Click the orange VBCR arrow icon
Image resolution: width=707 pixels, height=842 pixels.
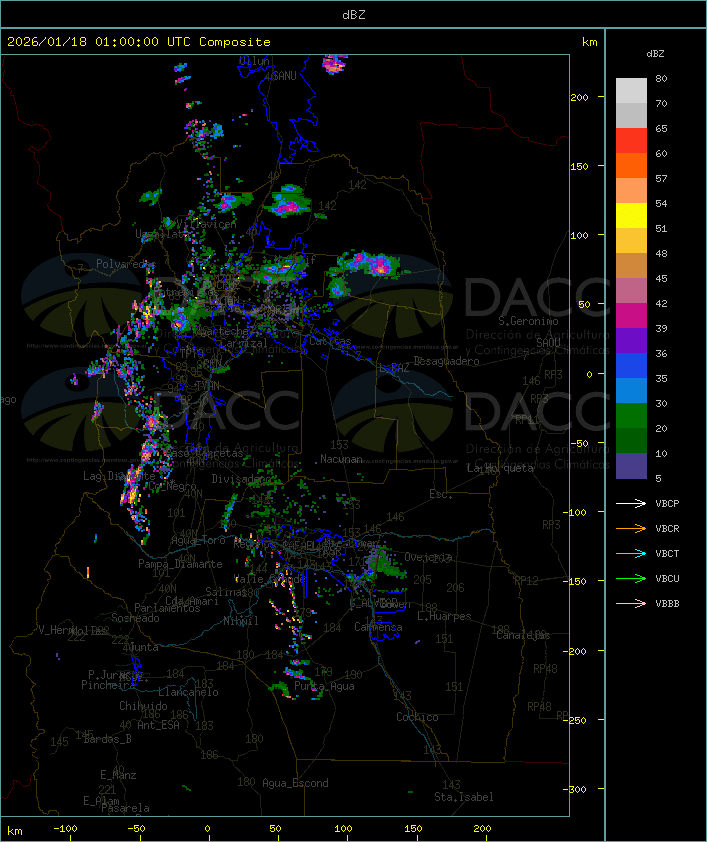[632, 529]
